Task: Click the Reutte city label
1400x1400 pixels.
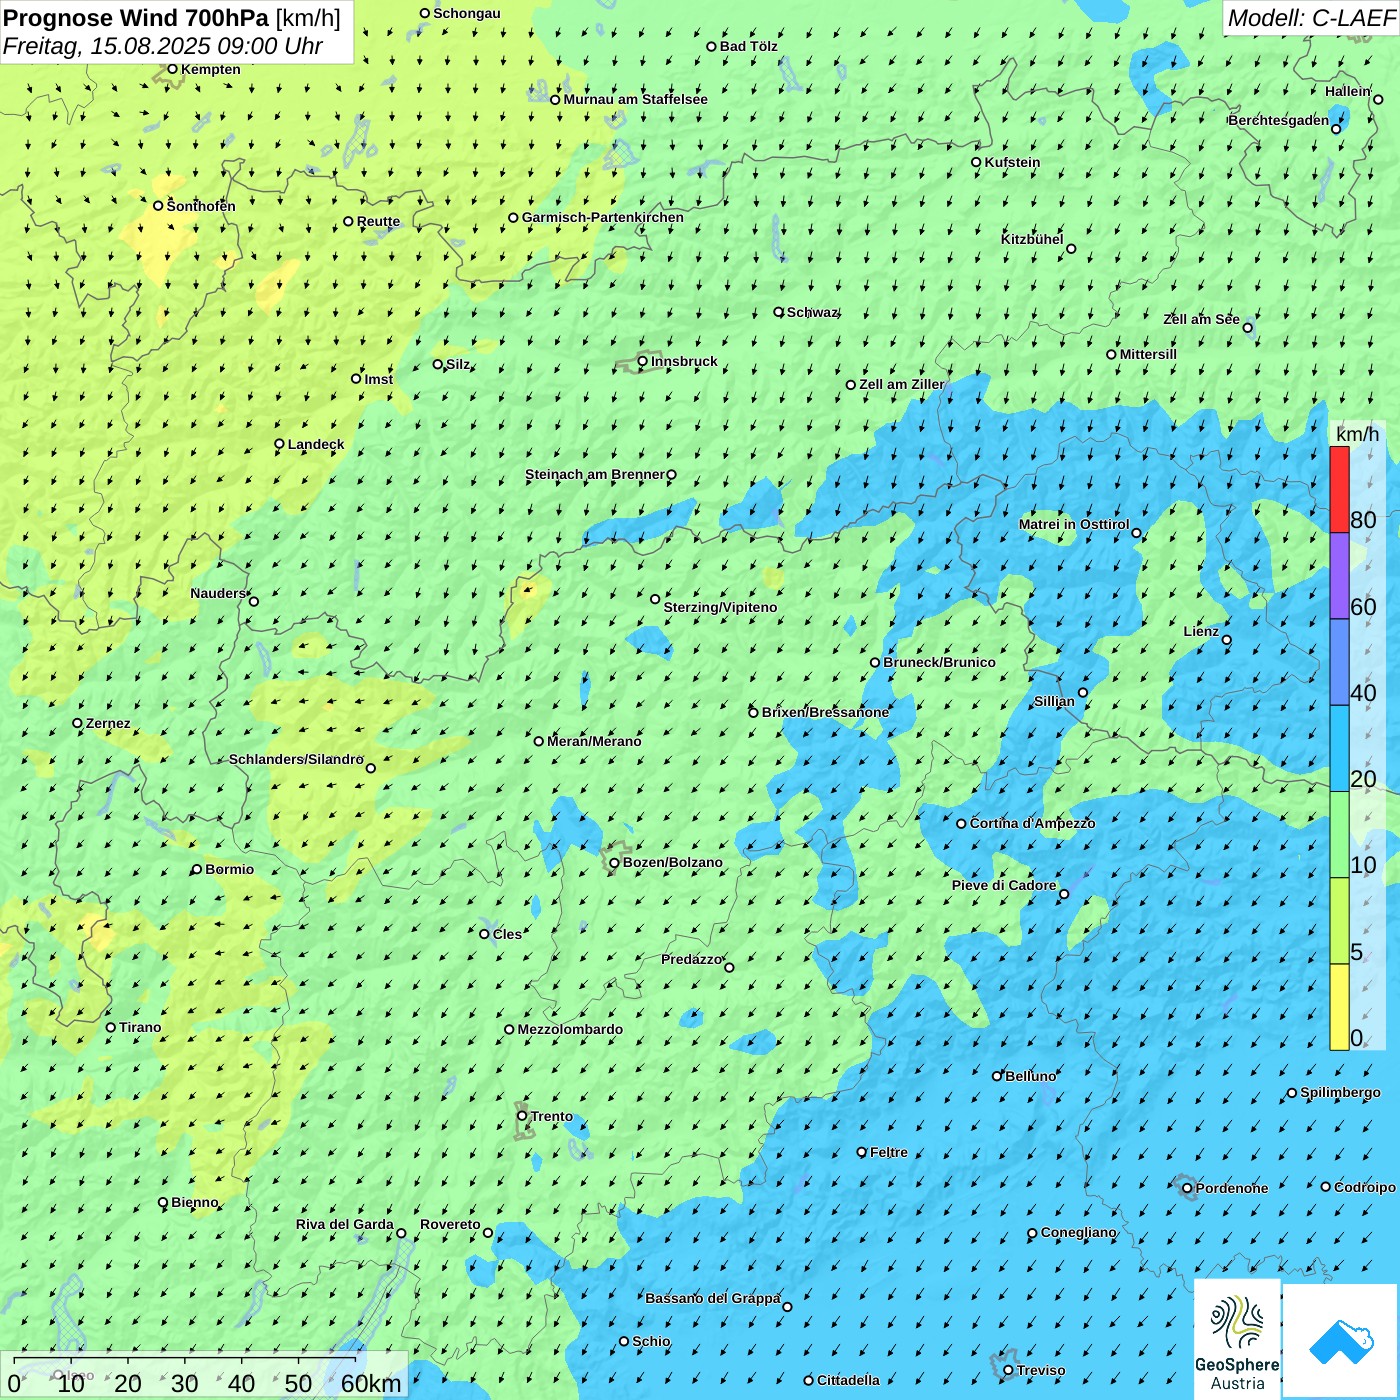Action: pos(378,221)
